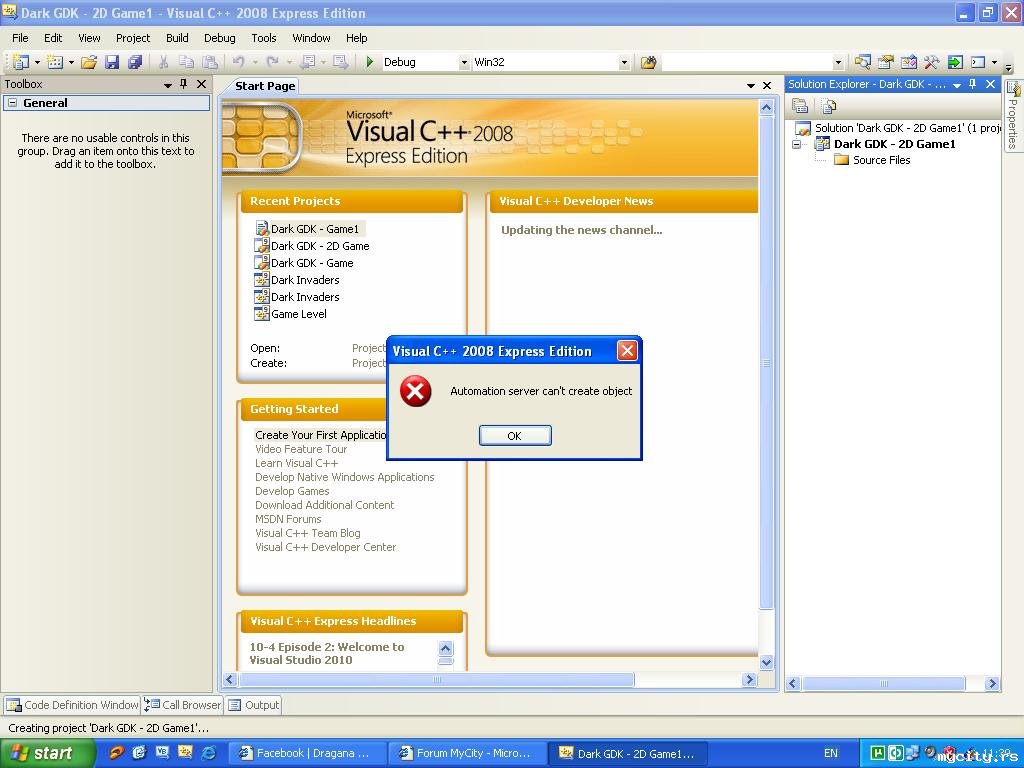Close the Toolbox panel with its X
Viewport: 1024px width, 768px height.
[x=202, y=84]
